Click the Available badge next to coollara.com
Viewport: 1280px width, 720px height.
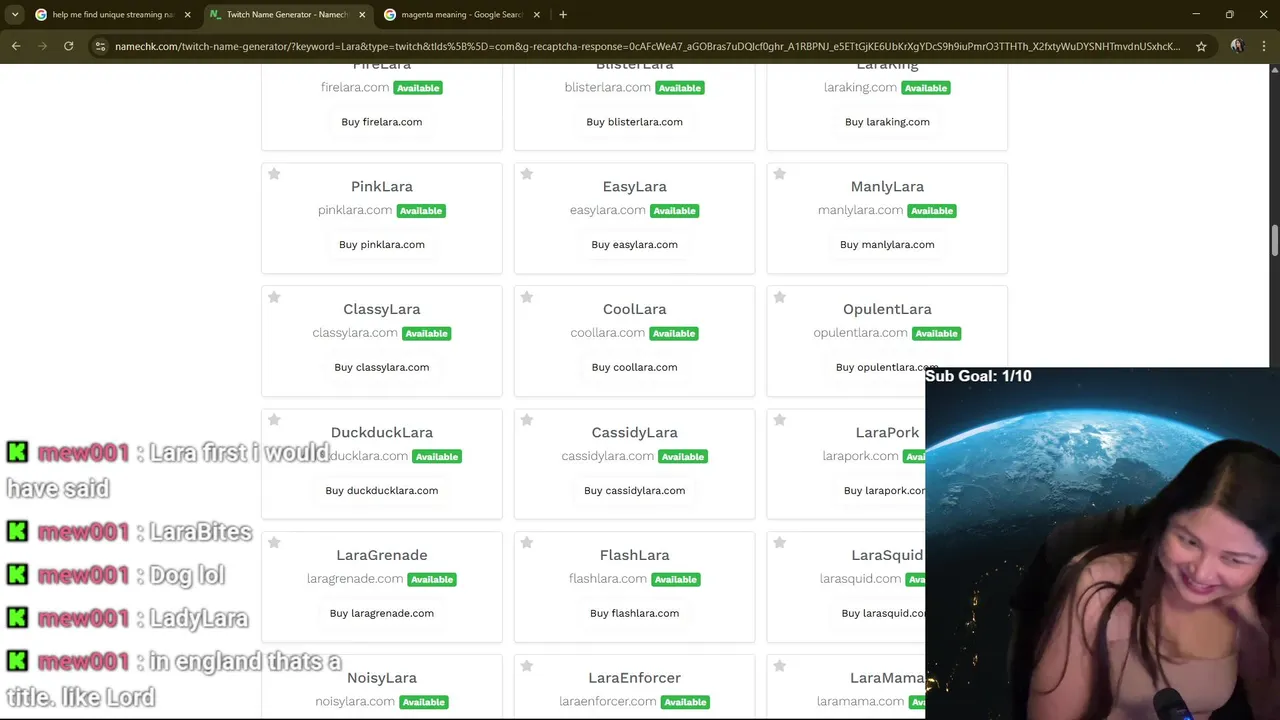[674, 334]
